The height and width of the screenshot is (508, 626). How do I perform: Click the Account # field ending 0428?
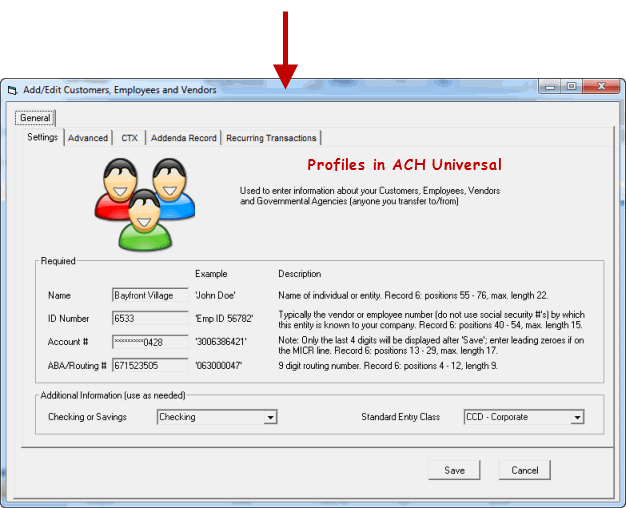[x=150, y=342]
